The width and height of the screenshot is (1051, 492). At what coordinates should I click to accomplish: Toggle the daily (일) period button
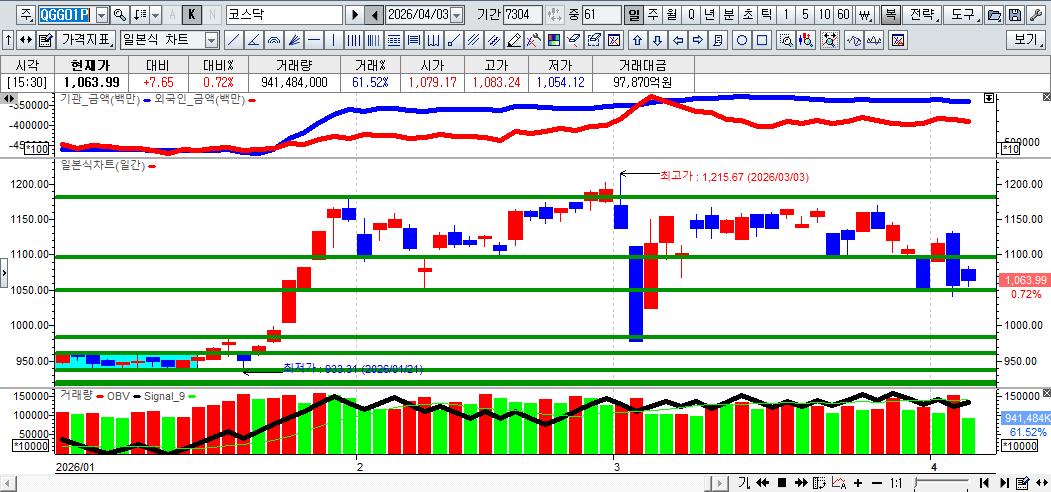[x=633, y=15]
